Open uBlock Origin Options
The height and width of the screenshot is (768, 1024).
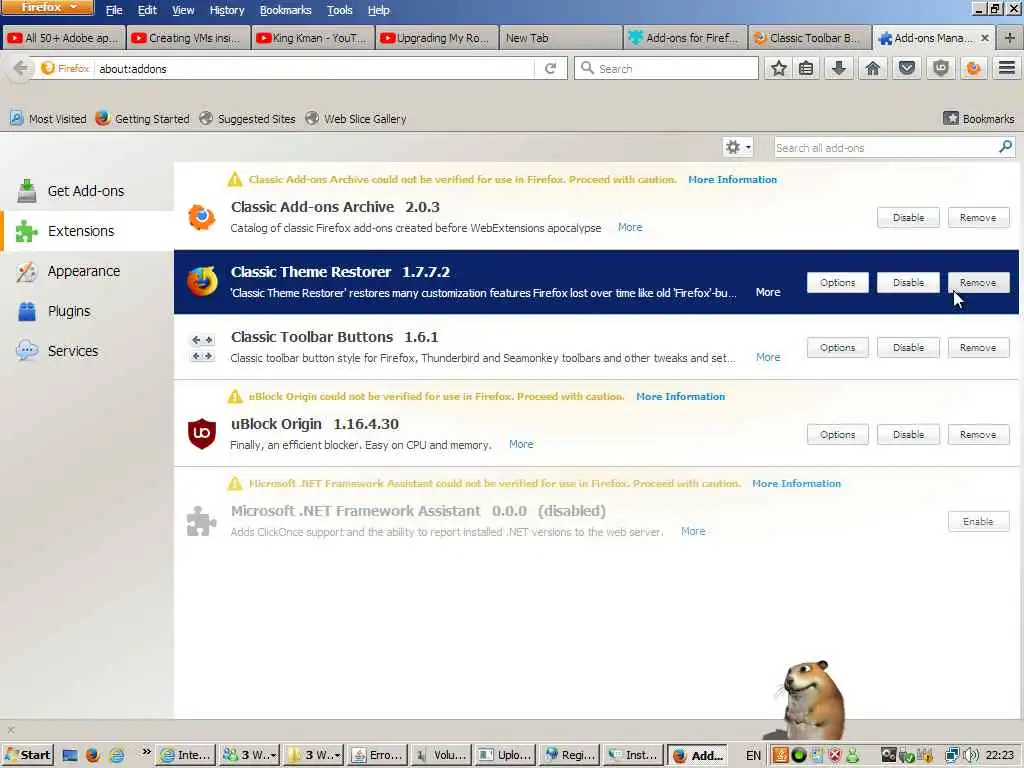(837, 434)
